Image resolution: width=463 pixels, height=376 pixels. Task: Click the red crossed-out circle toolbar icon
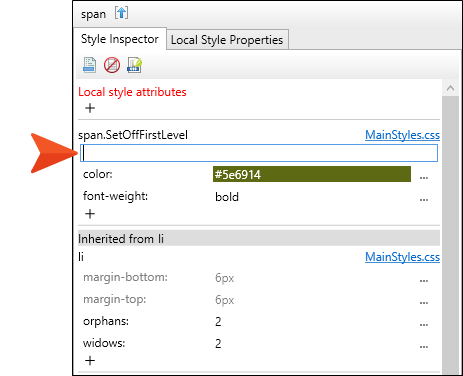[112, 65]
